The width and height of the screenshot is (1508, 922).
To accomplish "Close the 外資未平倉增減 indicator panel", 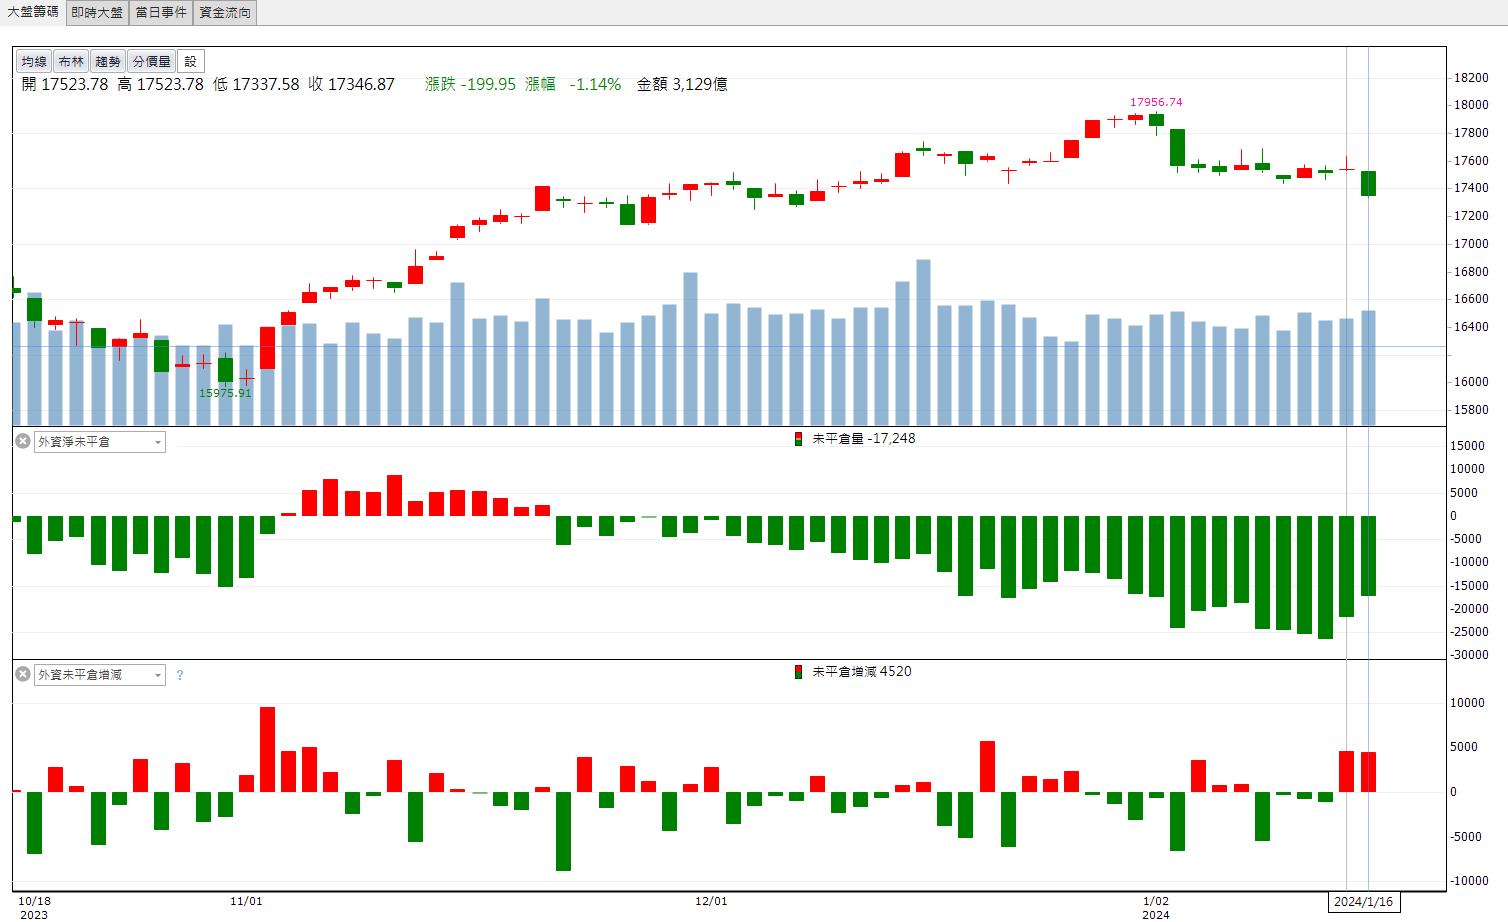I will [22, 675].
